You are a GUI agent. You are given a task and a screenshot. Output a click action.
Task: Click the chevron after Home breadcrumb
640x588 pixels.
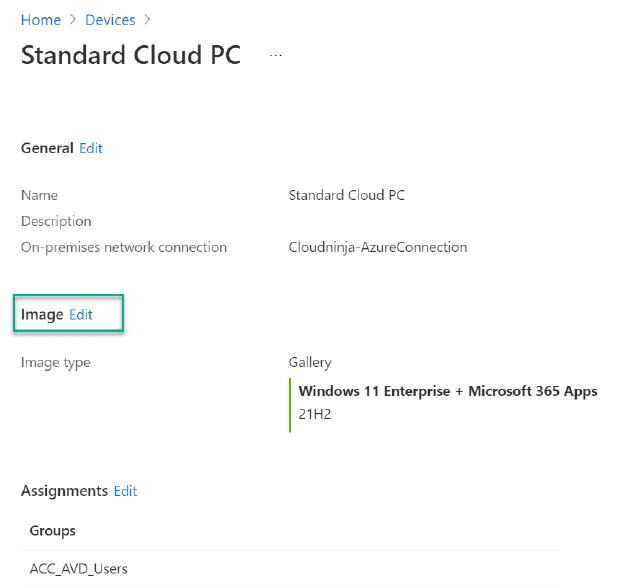click(x=72, y=20)
